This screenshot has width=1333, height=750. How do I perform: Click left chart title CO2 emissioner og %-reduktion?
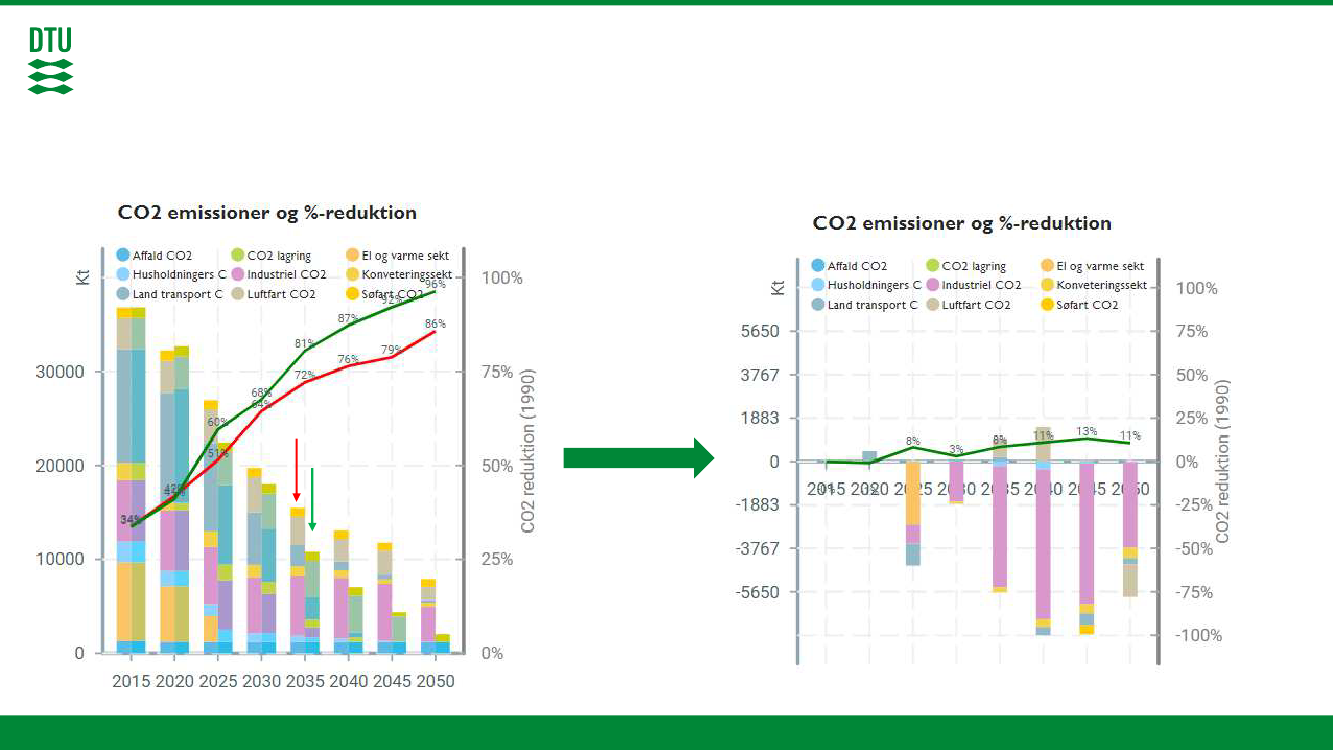coord(267,213)
